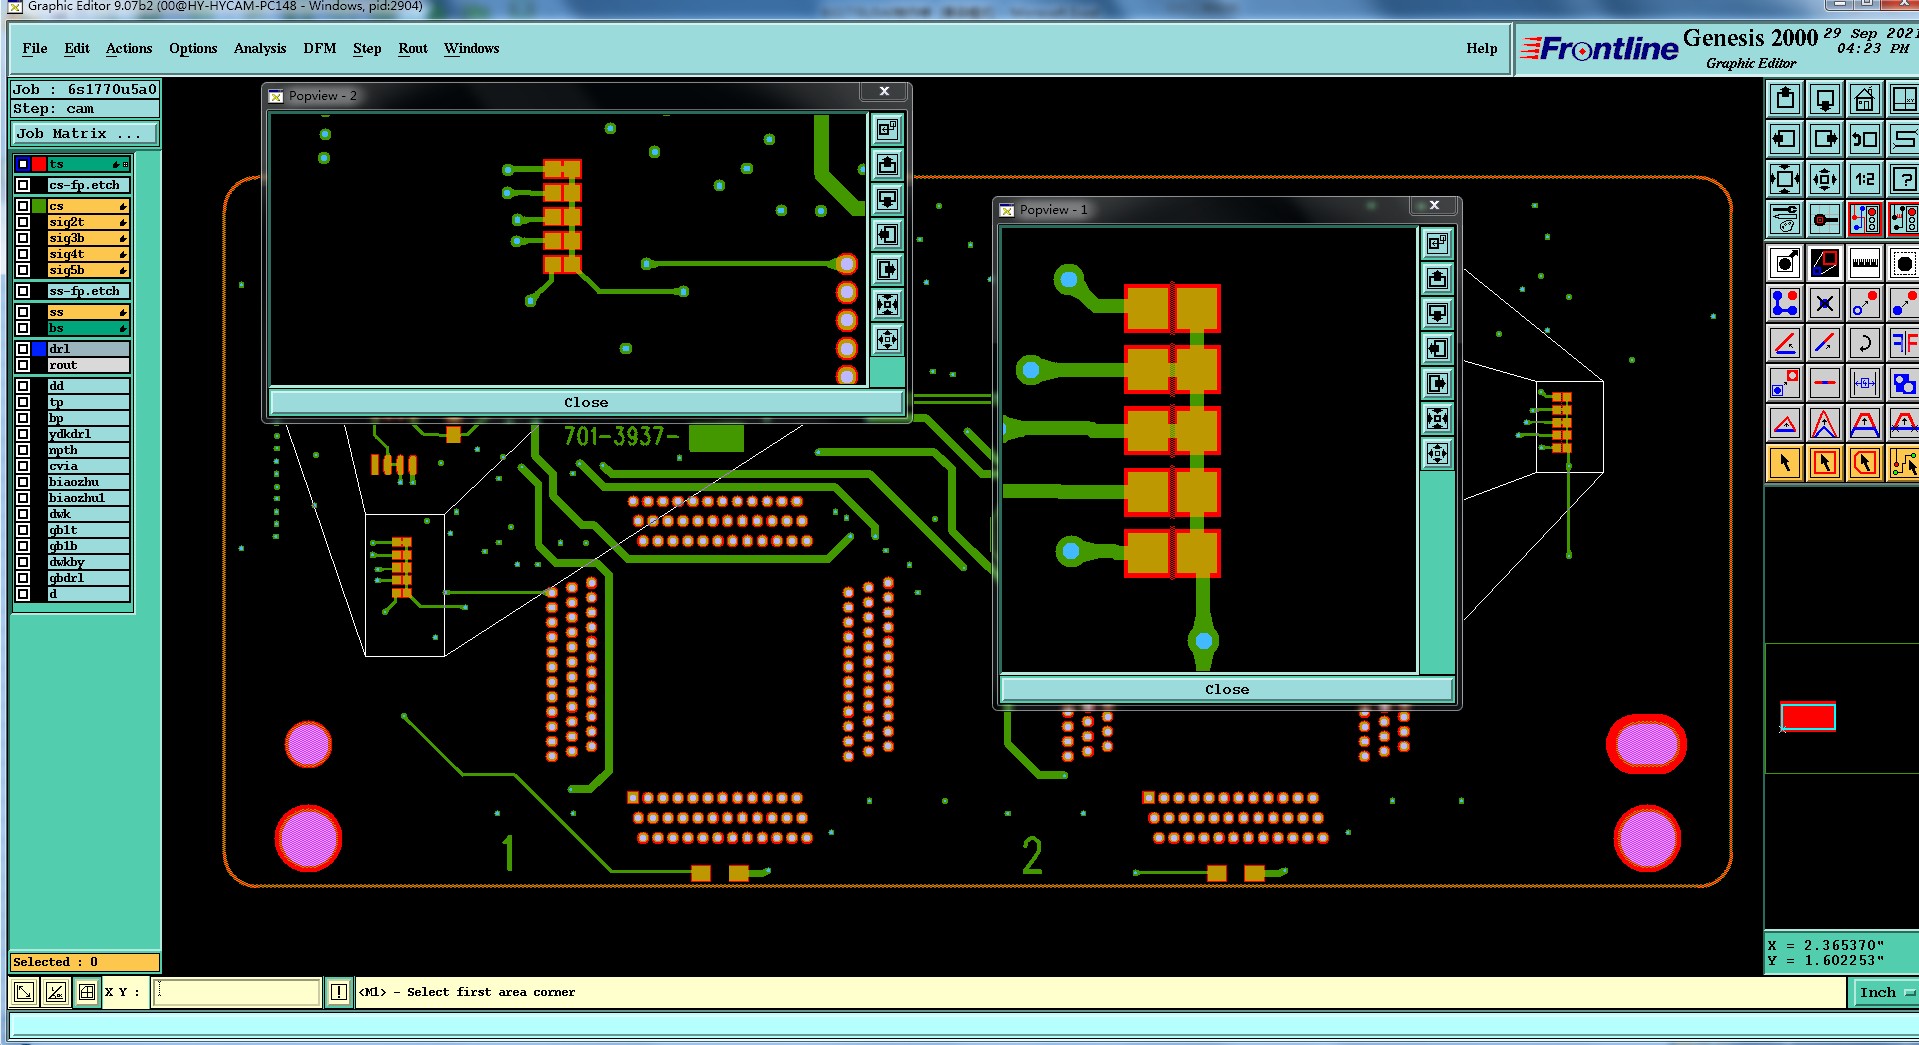Click the popview black square icon
The image size is (1919, 1045).
pyautogui.click(x=1825, y=263)
